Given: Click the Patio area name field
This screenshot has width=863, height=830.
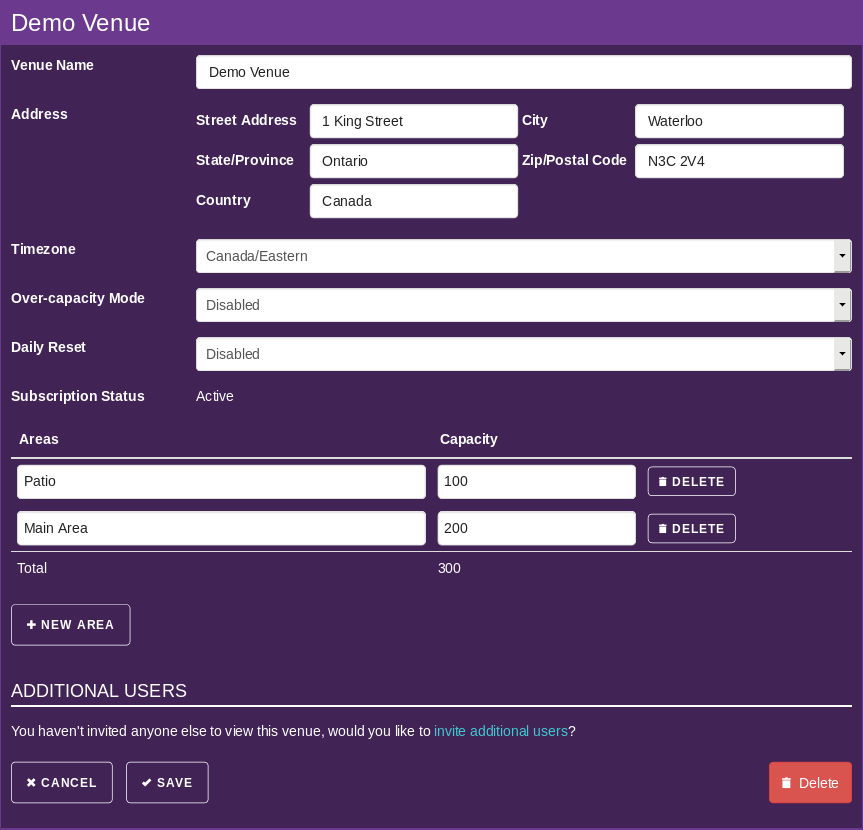Looking at the screenshot, I should click(221, 482).
